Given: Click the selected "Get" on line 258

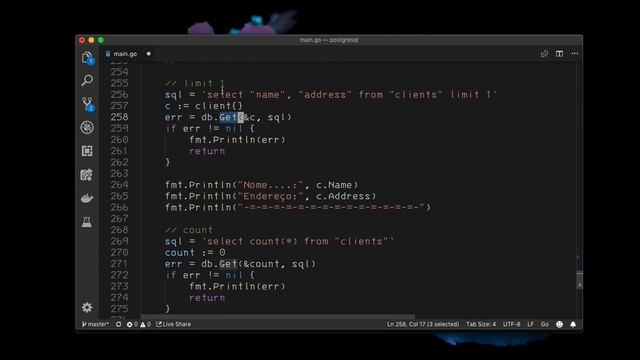Looking at the screenshot, I should [228, 118].
